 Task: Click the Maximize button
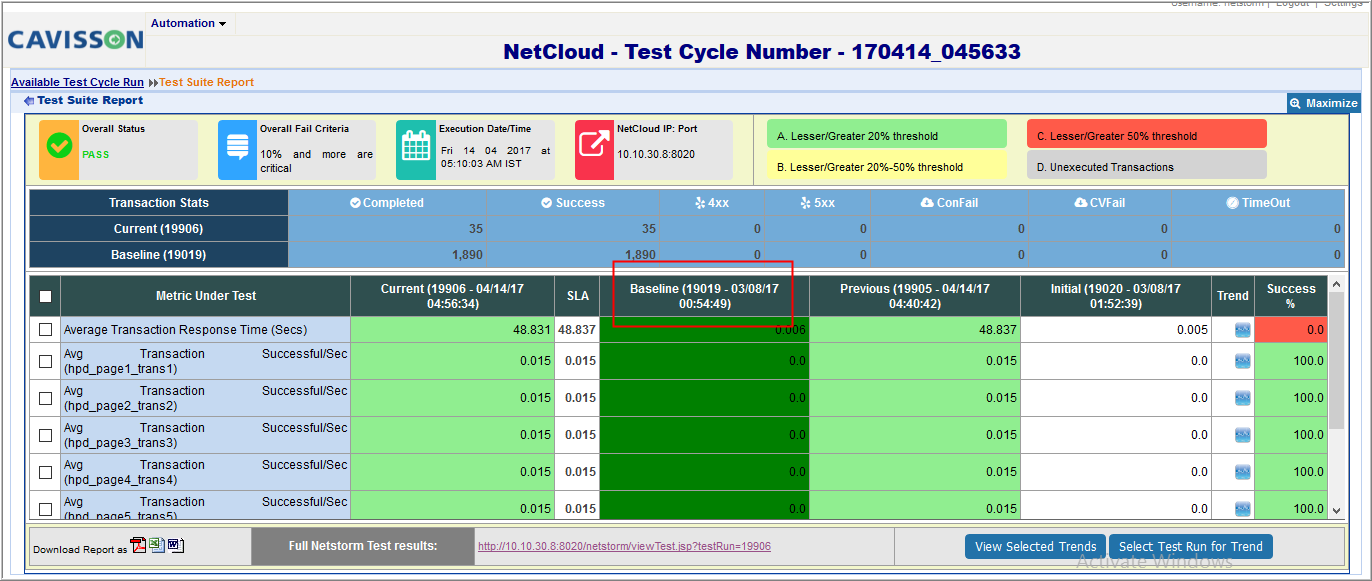pos(1324,103)
